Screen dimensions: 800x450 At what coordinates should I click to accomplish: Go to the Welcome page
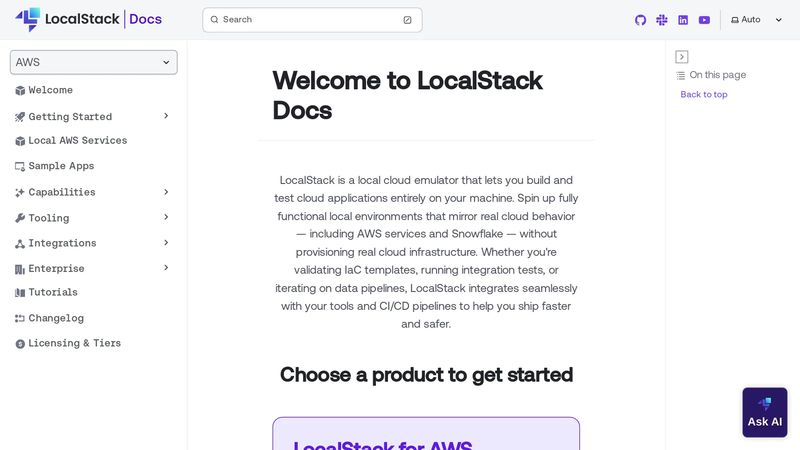[51, 90]
